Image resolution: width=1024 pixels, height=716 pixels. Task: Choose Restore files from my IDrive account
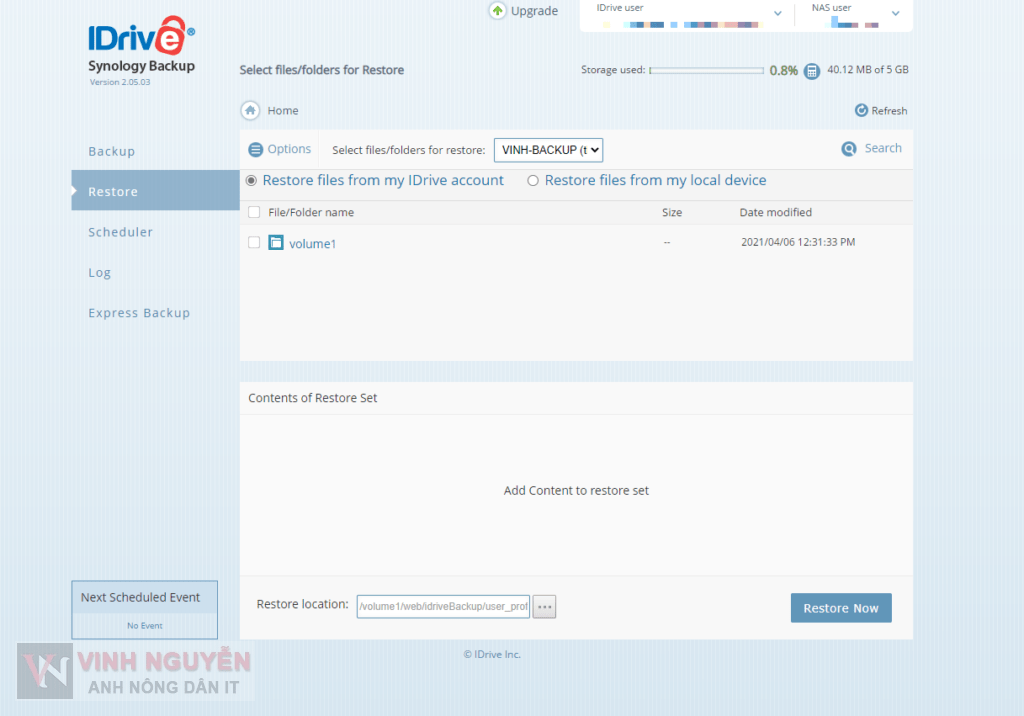pos(251,181)
